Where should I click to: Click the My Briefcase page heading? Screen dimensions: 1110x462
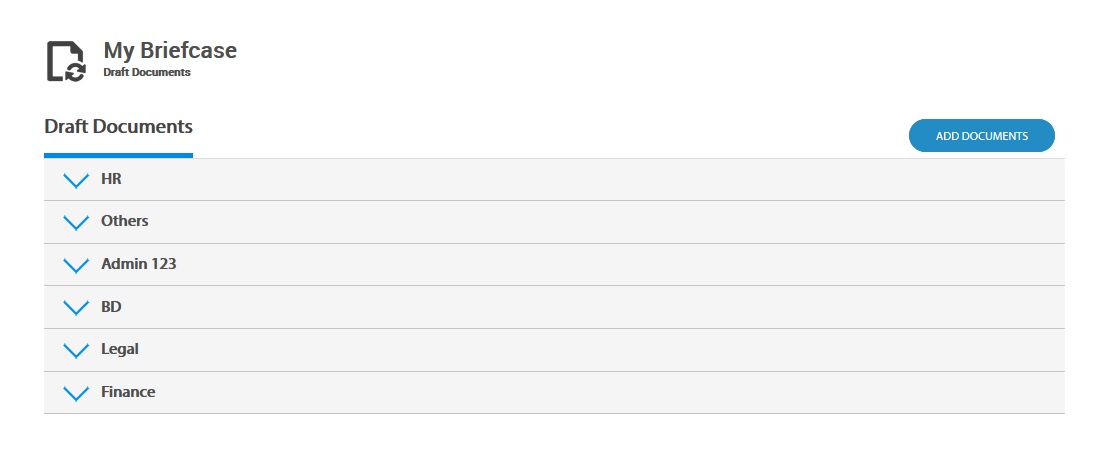170,50
